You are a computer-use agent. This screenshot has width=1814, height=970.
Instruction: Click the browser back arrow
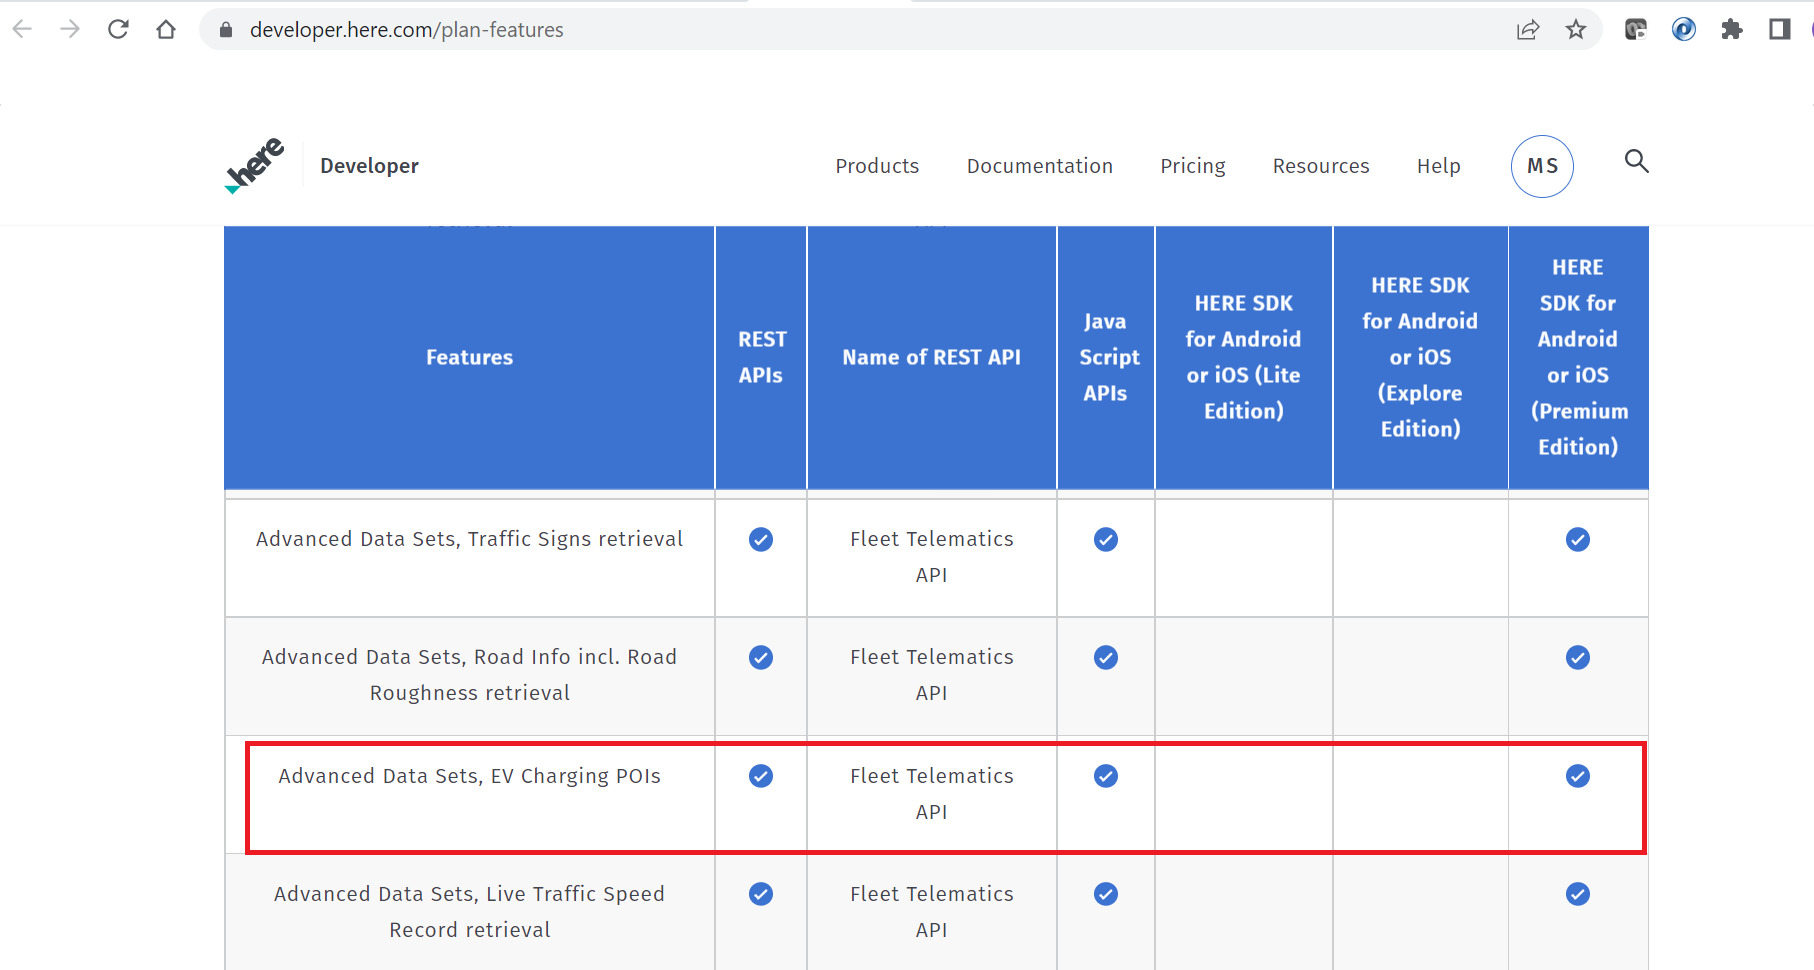pos(22,30)
